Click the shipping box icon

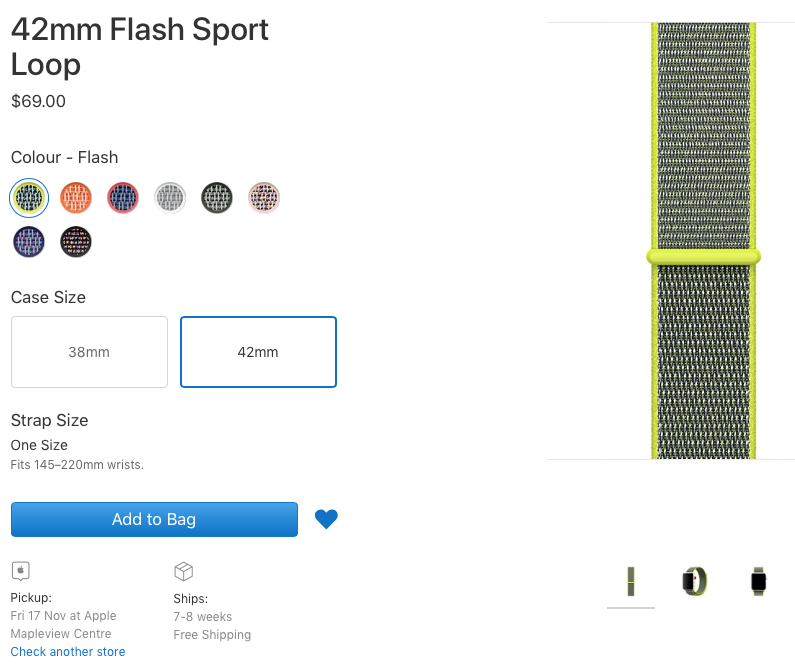tap(183, 571)
